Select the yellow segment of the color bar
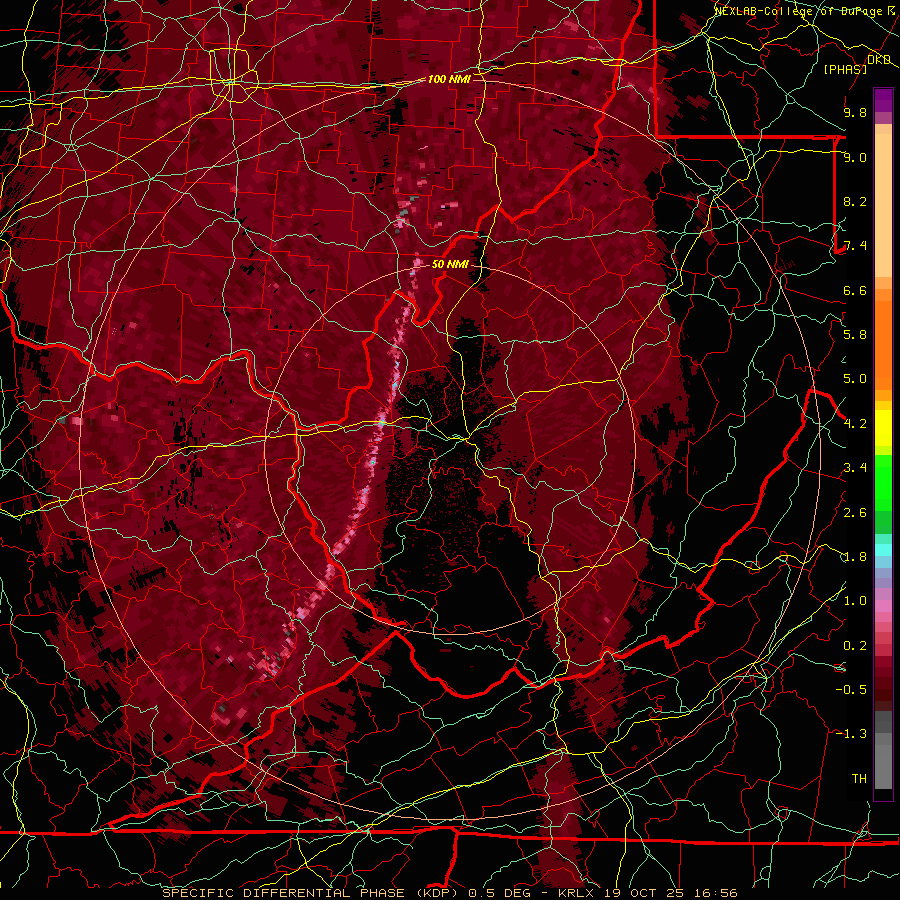Viewport: 900px width, 900px height. coord(883,428)
